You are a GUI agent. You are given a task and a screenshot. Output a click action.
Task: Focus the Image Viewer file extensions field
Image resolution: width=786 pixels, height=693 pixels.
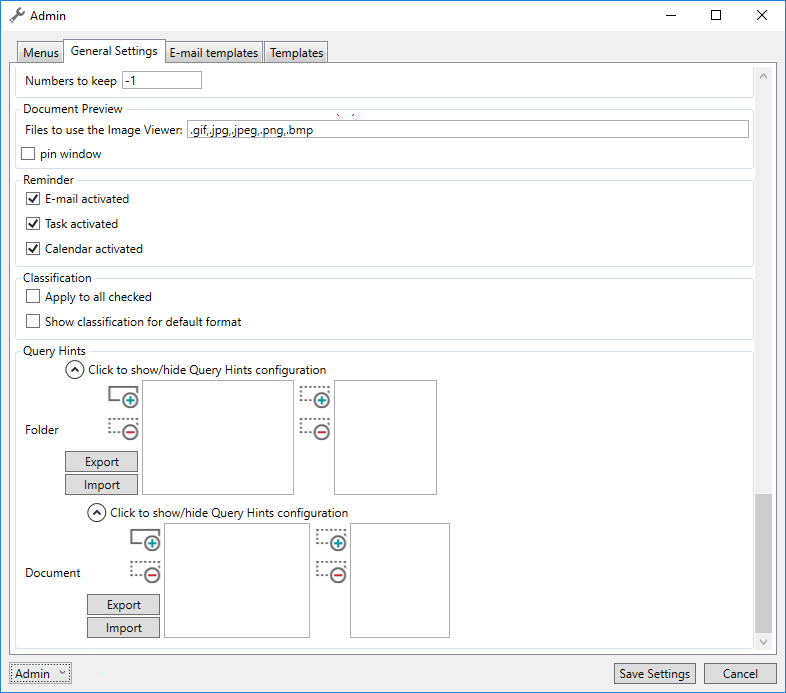(x=467, y=129)
